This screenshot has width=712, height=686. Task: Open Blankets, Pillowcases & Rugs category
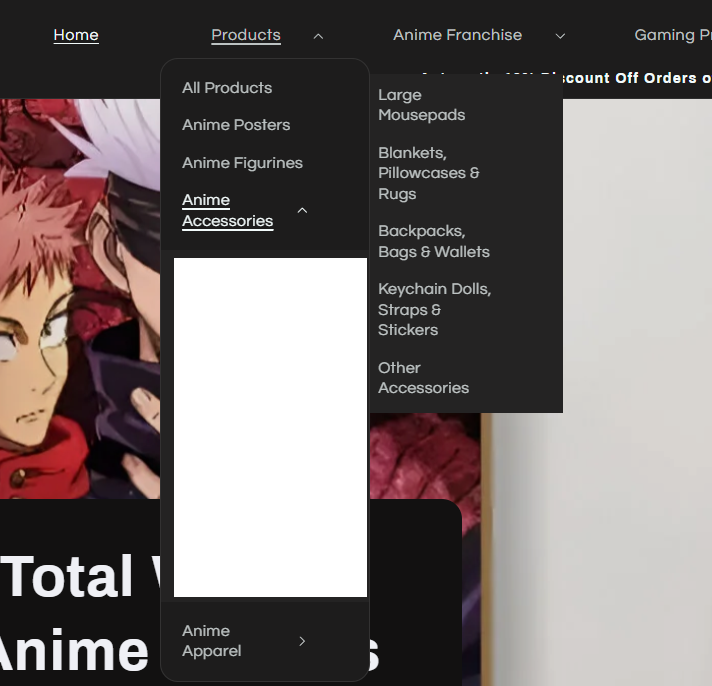coord(429,173)
